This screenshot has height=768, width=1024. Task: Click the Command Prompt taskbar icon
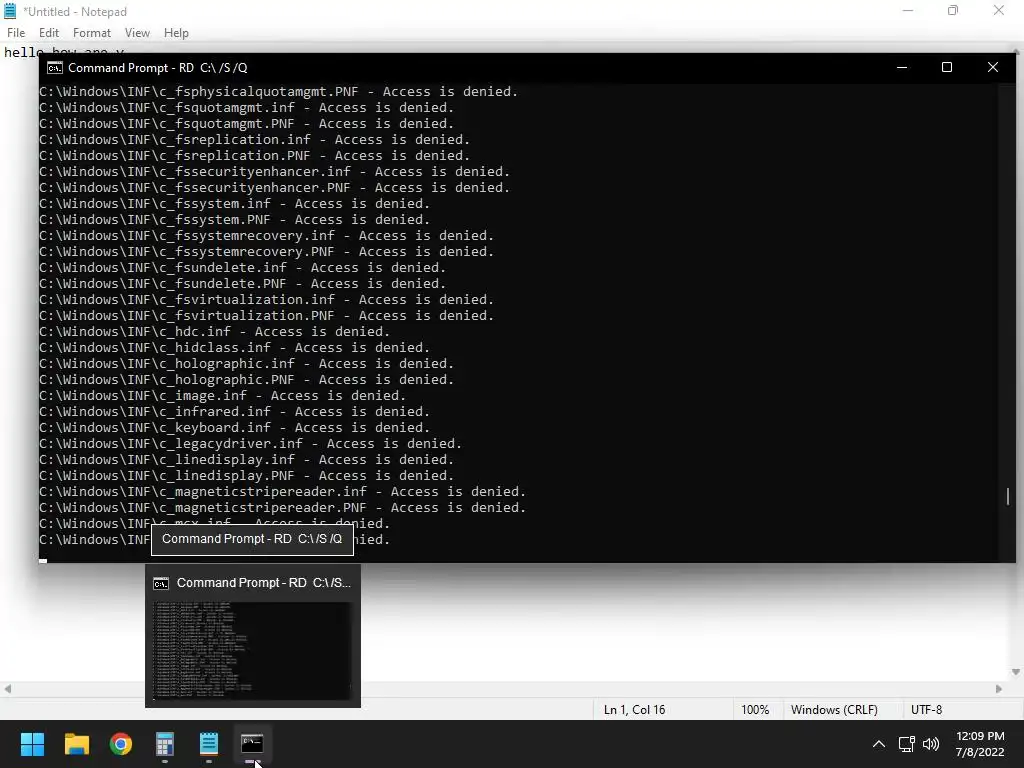click(x=252, y=744)
